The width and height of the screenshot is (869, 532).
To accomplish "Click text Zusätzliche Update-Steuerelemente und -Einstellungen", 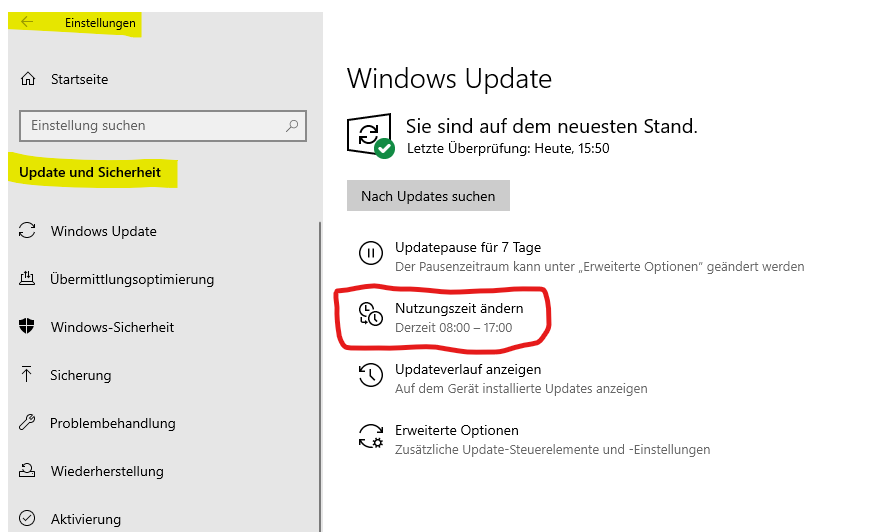I will pos(553,449).
